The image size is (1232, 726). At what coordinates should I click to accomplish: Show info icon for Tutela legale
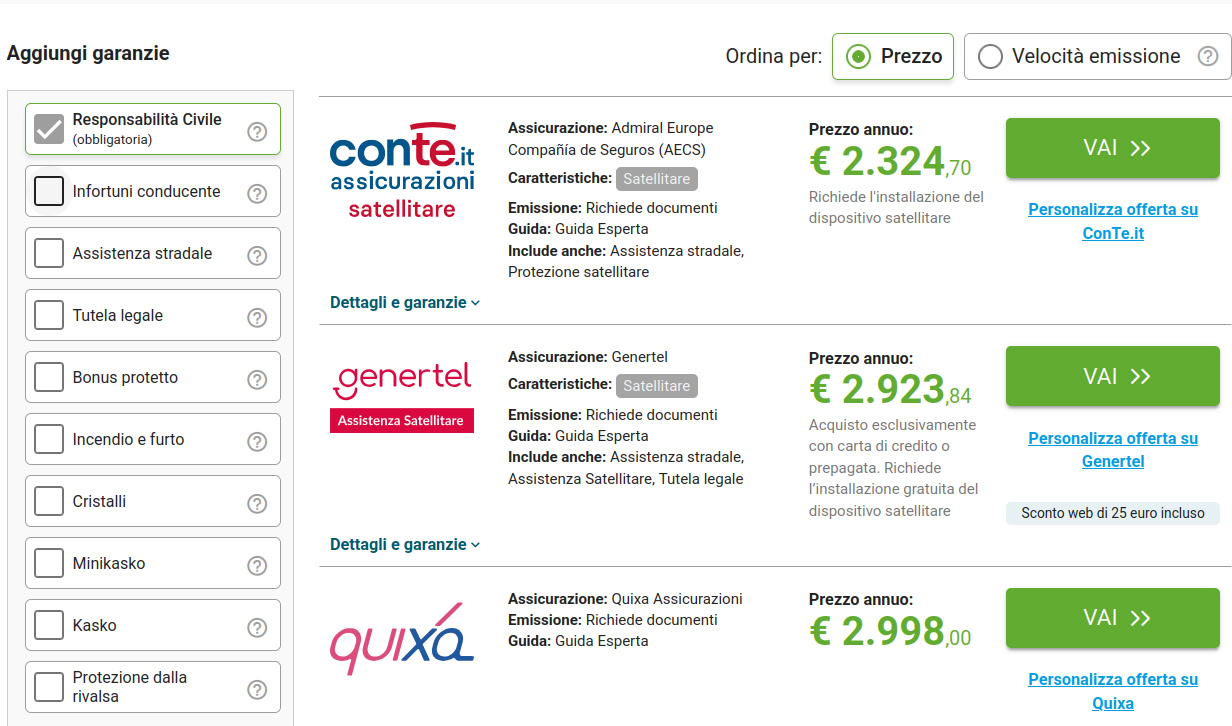pyautogui.click(x=257, y=317)
